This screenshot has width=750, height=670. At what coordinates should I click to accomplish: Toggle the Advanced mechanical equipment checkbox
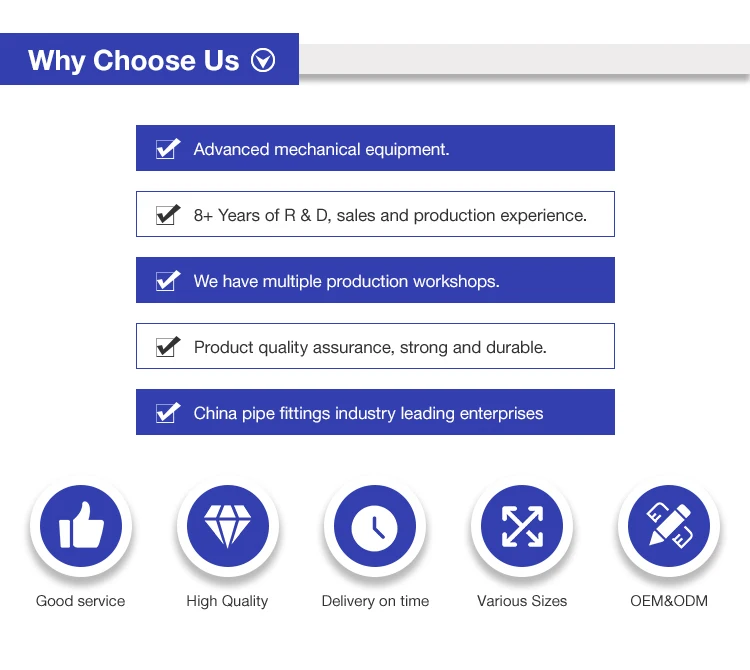click(x=167, y=149)
